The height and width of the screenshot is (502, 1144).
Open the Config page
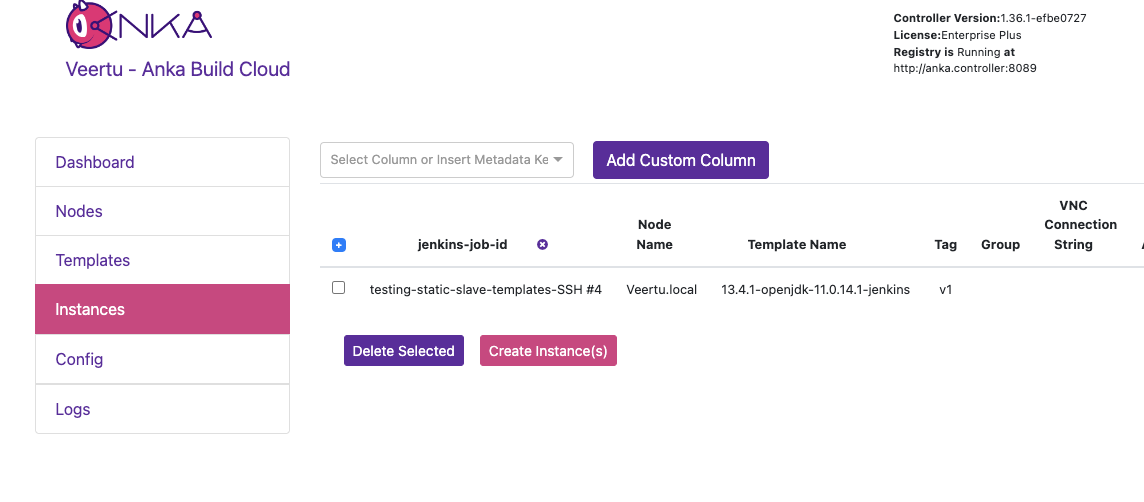point(79,359)
